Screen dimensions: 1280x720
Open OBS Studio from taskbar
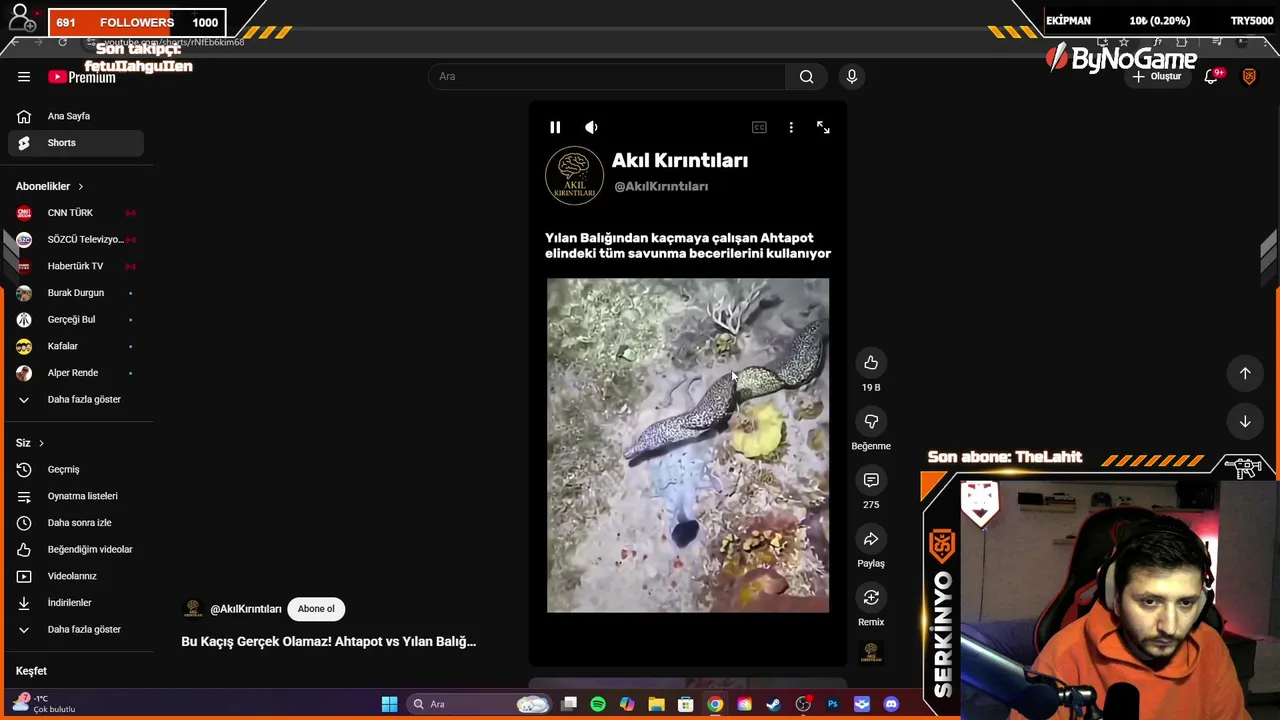click(803, 704)
